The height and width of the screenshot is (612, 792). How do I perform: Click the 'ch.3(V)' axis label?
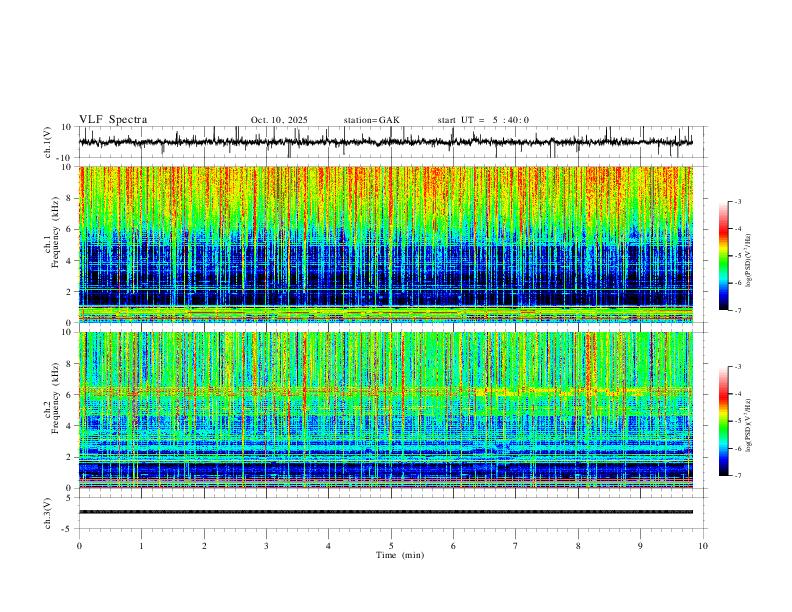pyautogui.click(x=48, y=514)
